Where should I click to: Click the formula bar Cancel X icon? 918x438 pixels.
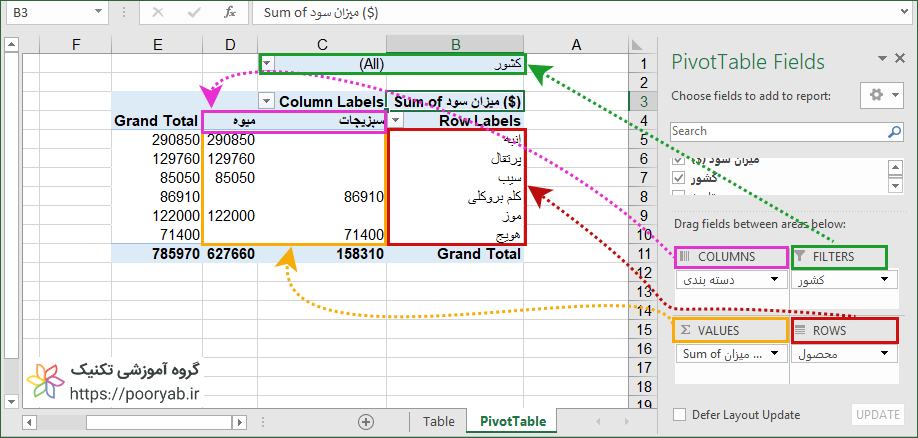tap(157, 13)
